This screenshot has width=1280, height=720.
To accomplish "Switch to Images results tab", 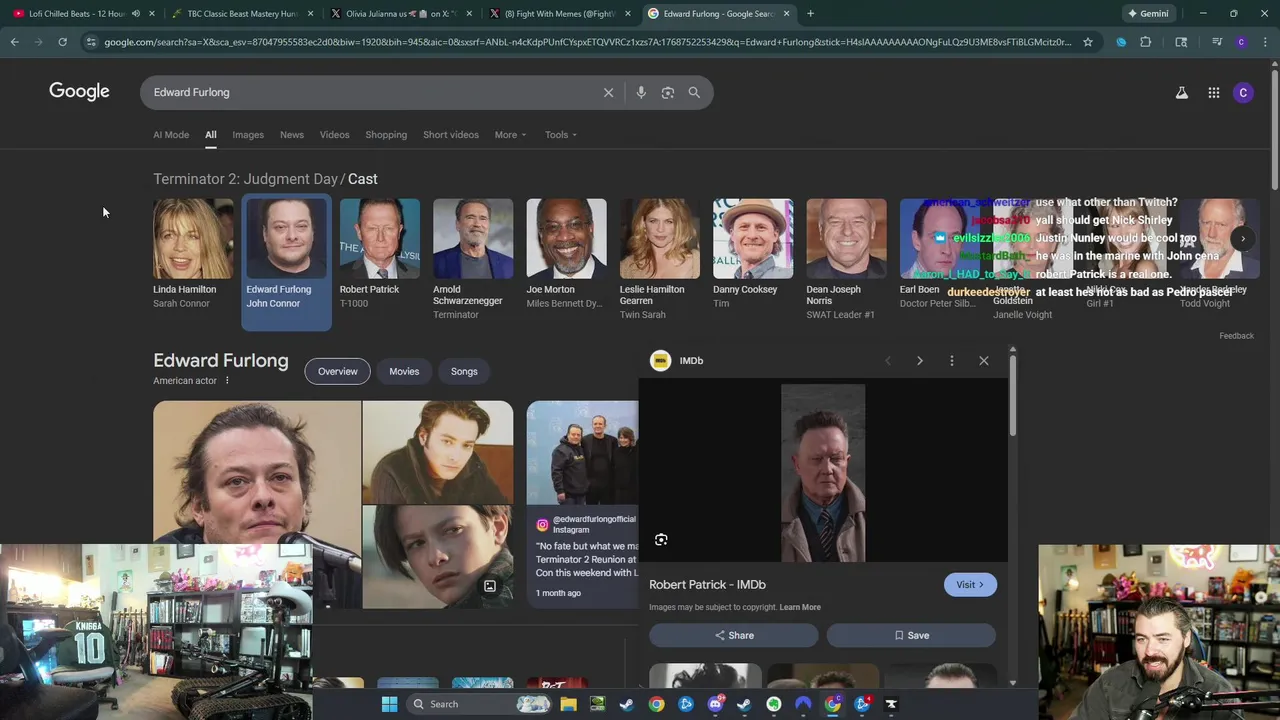I will pos(248,135).
